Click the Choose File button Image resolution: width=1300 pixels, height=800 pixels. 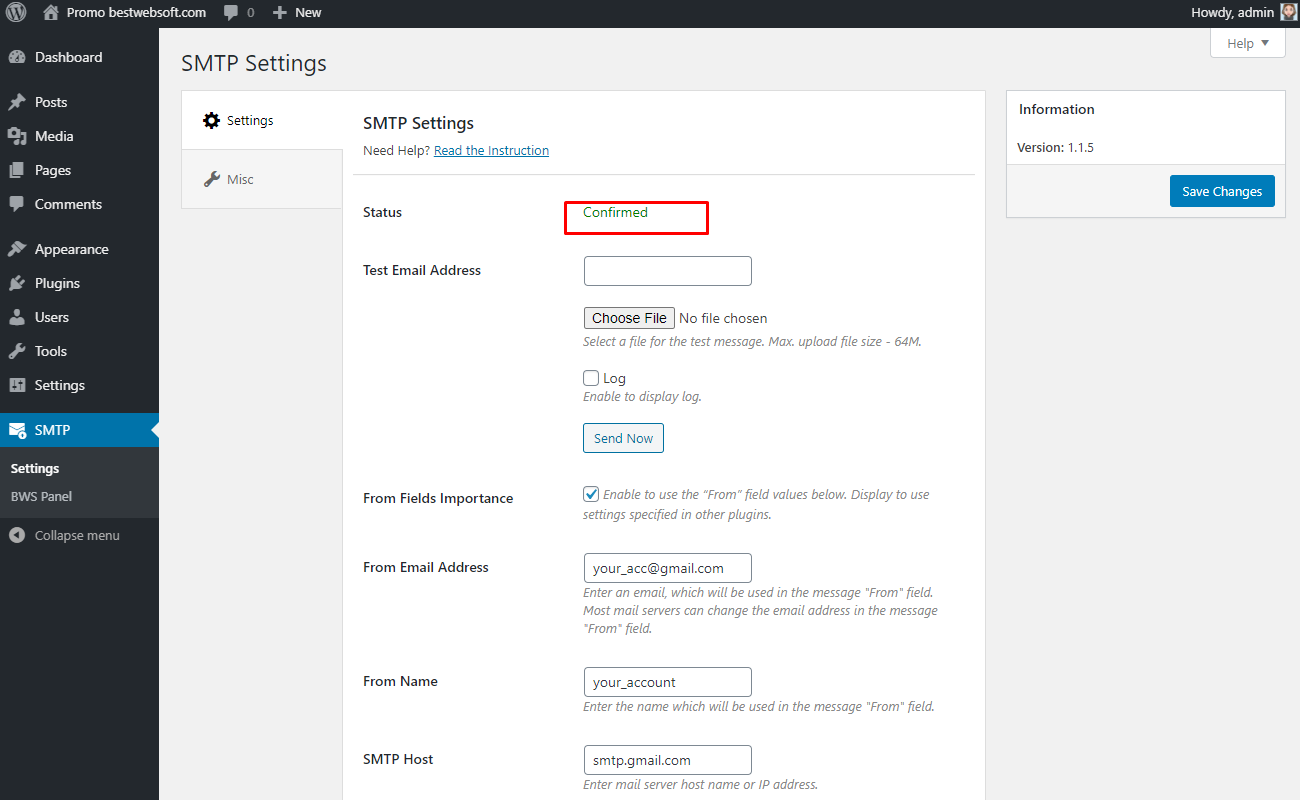pyautogui.click(x=629, y=318)
